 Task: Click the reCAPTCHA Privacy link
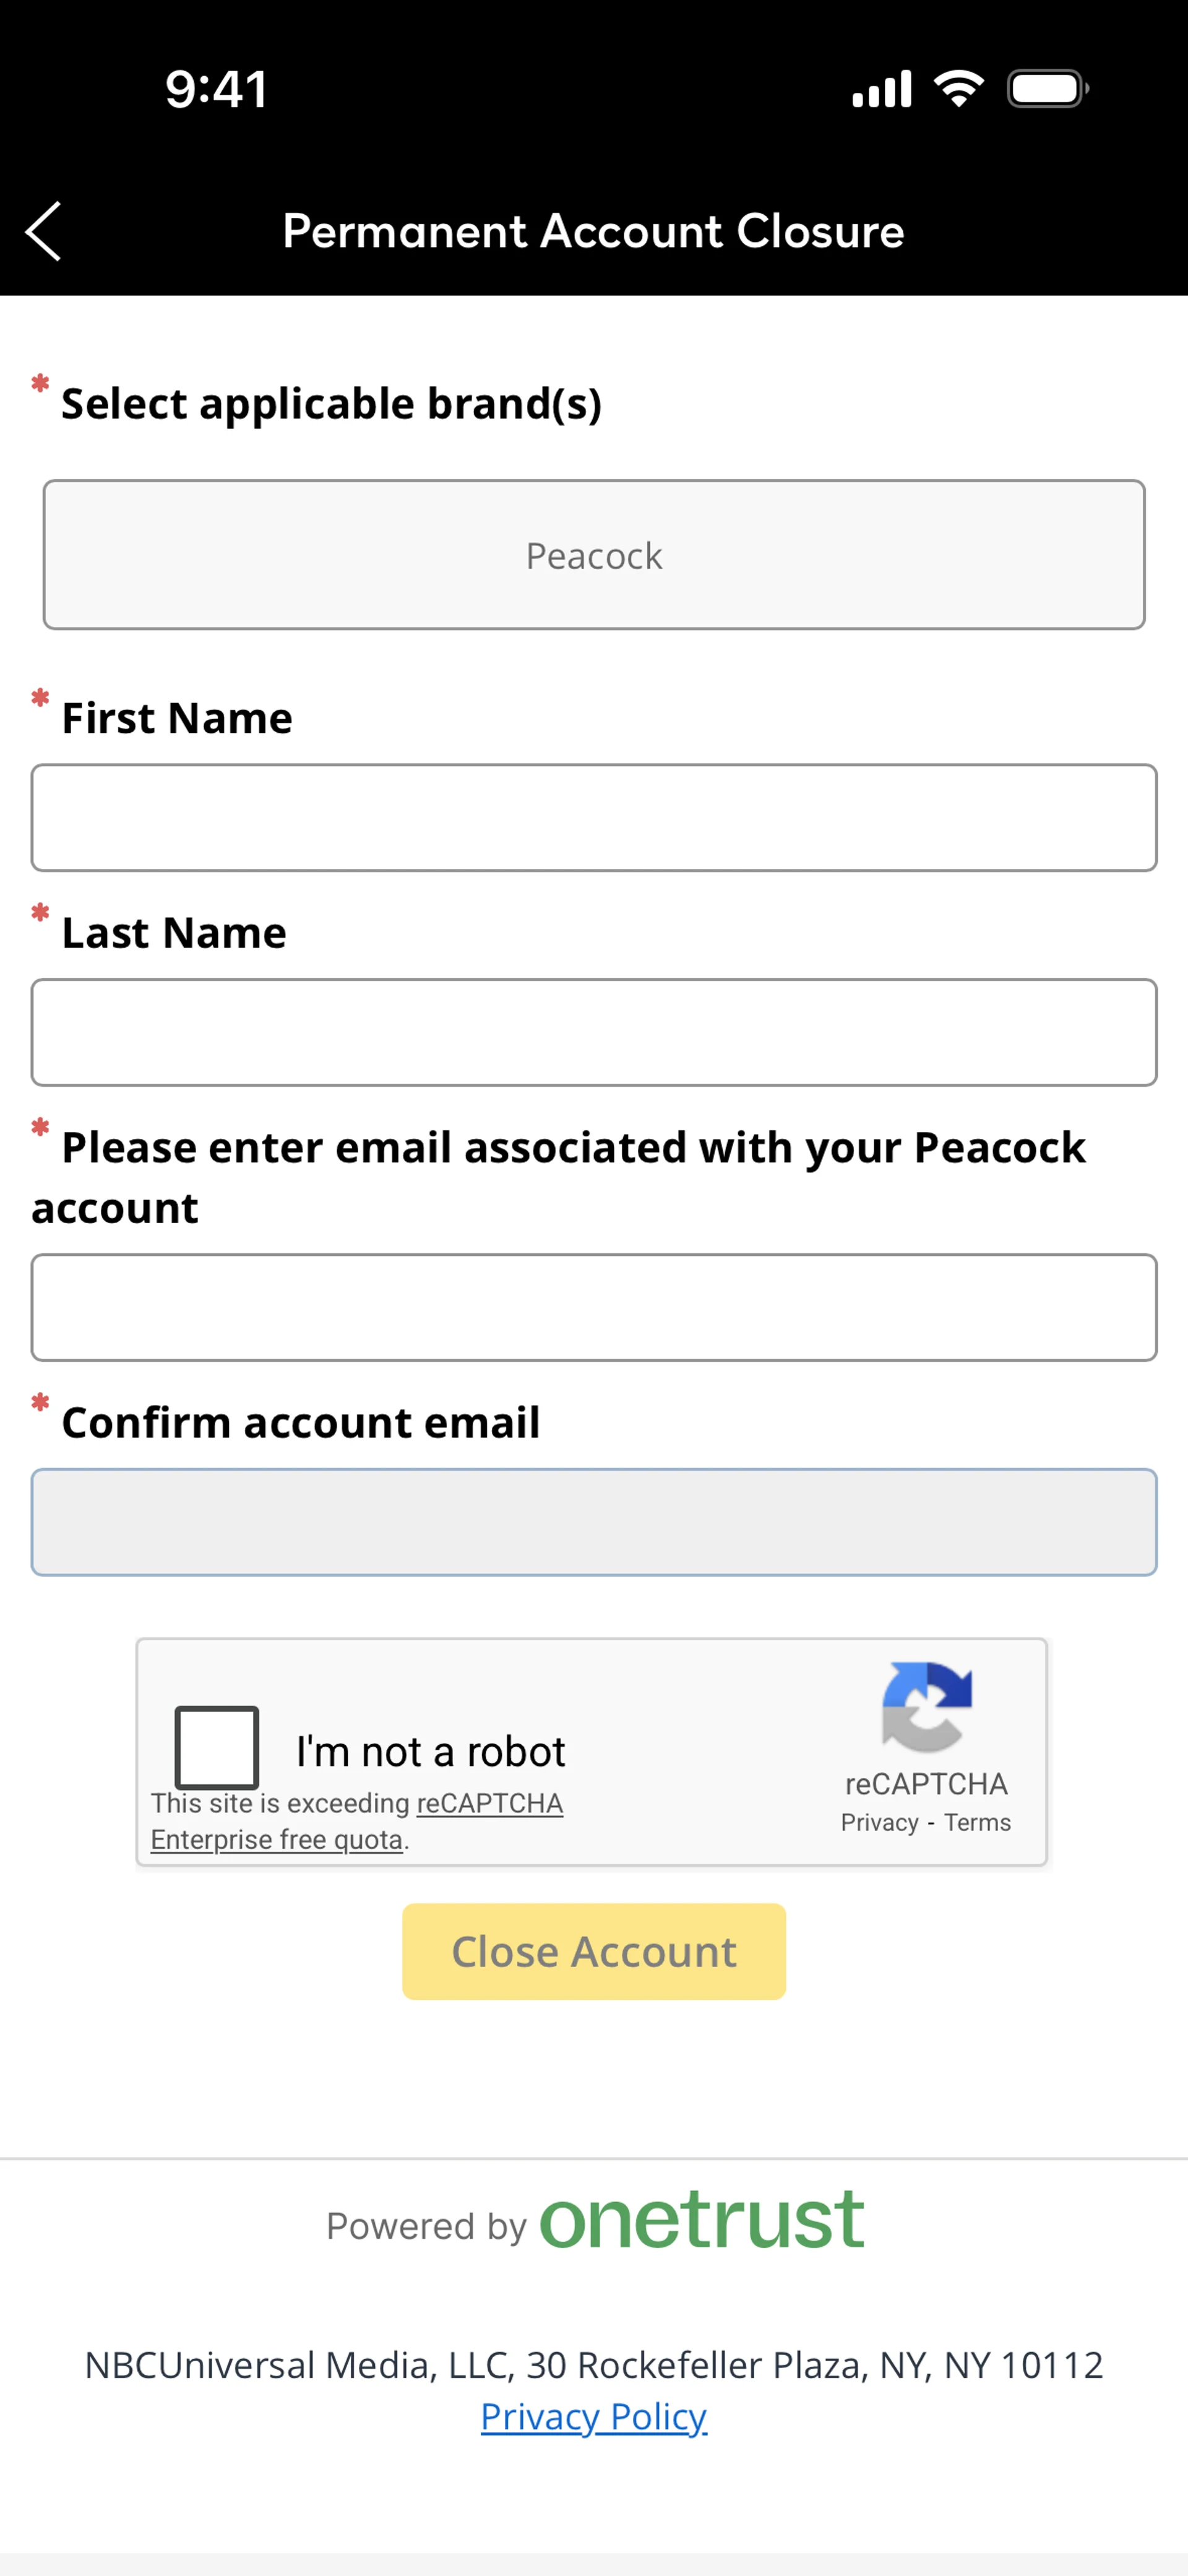click(879, 1822)
